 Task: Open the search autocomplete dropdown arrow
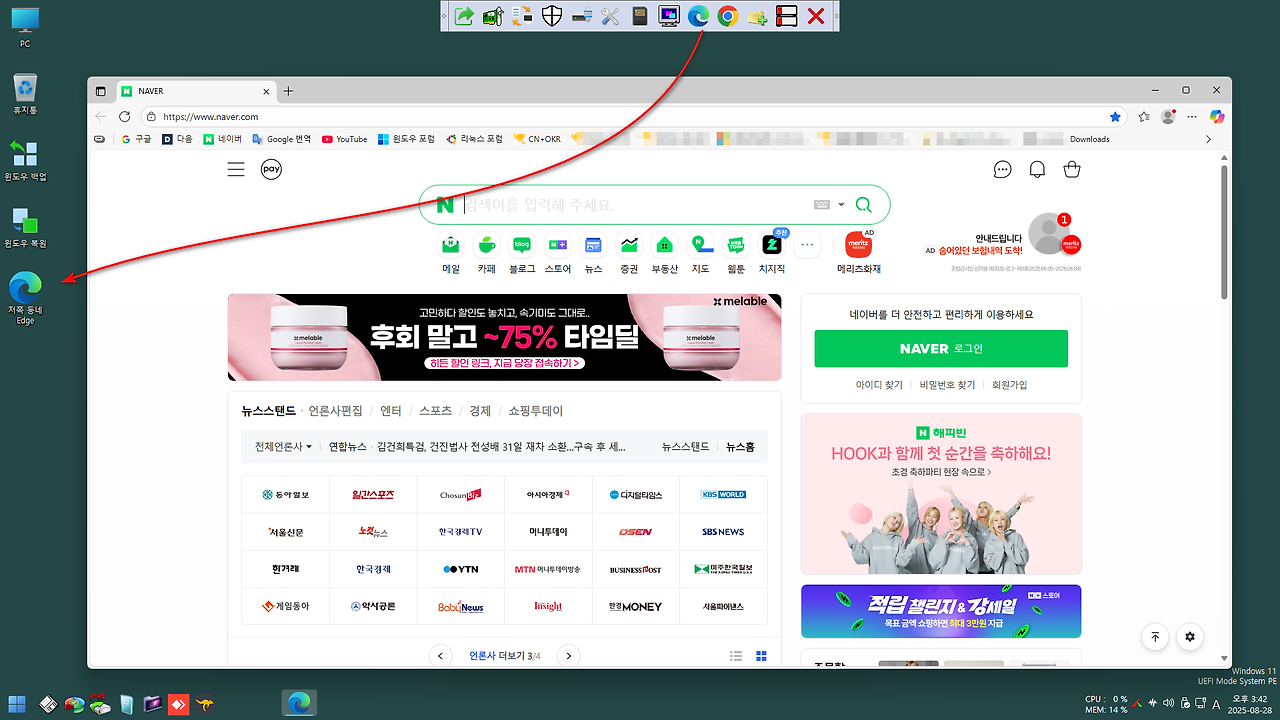click(x=841, y=204)
